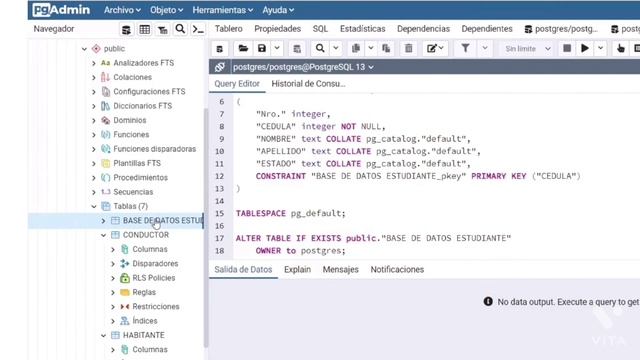
Task: Click the Navegador panel vertical scrollbar
Action: pyautogui.click(x=206, y=229)
